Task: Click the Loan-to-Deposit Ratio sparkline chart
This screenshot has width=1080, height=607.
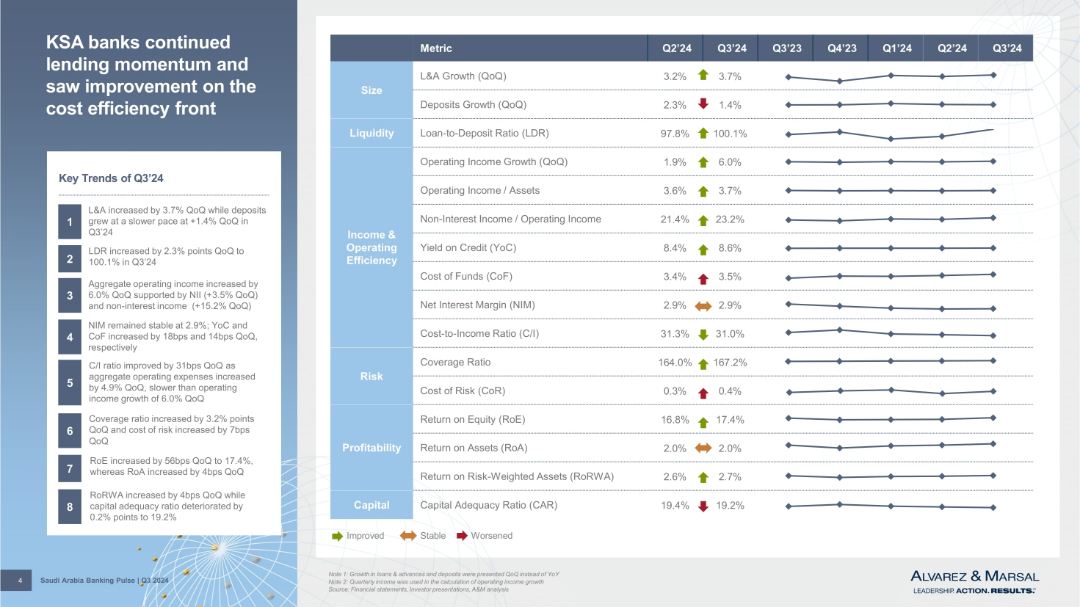Action: click(x=891, y=134)
